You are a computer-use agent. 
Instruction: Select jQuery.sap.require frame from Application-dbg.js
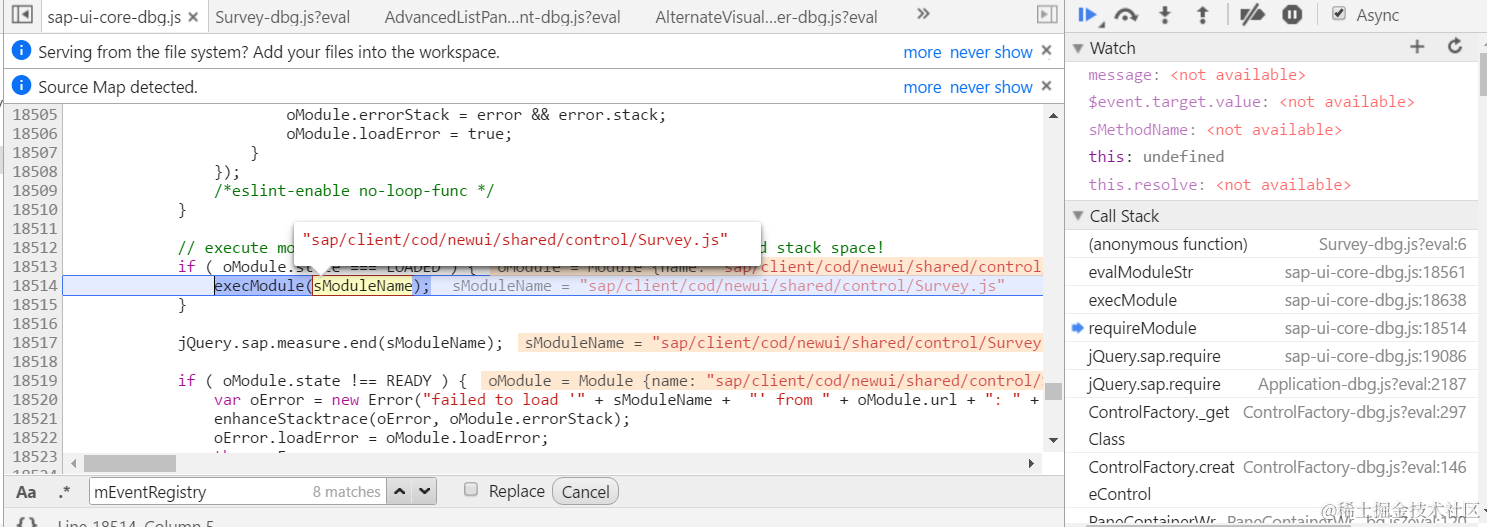pos(1272,384)
